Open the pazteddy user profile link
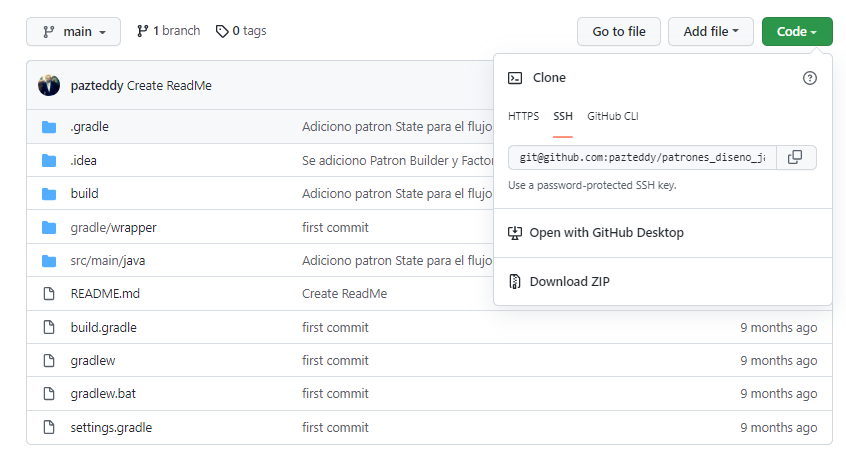Viewport: 846px width, 451px height. click(97, 86)
